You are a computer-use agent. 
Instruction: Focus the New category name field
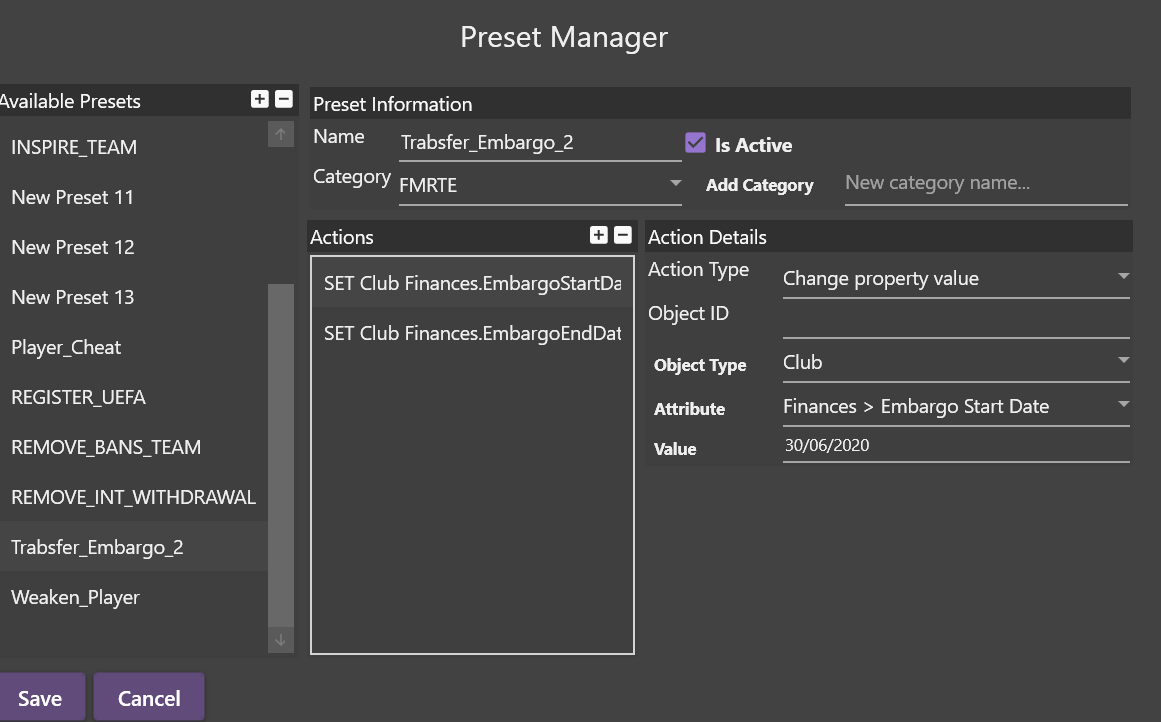point(985,183)
